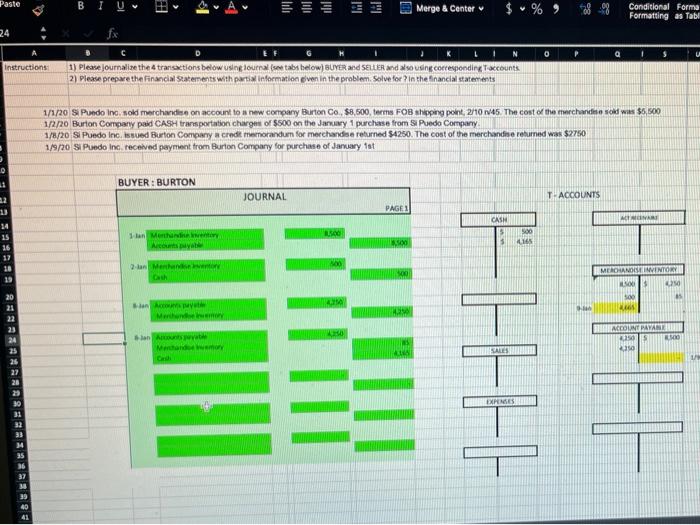This screenshot has width=700, height=525.
Task: Click the BUYER : BURTON heading
Action: point(157,182)
